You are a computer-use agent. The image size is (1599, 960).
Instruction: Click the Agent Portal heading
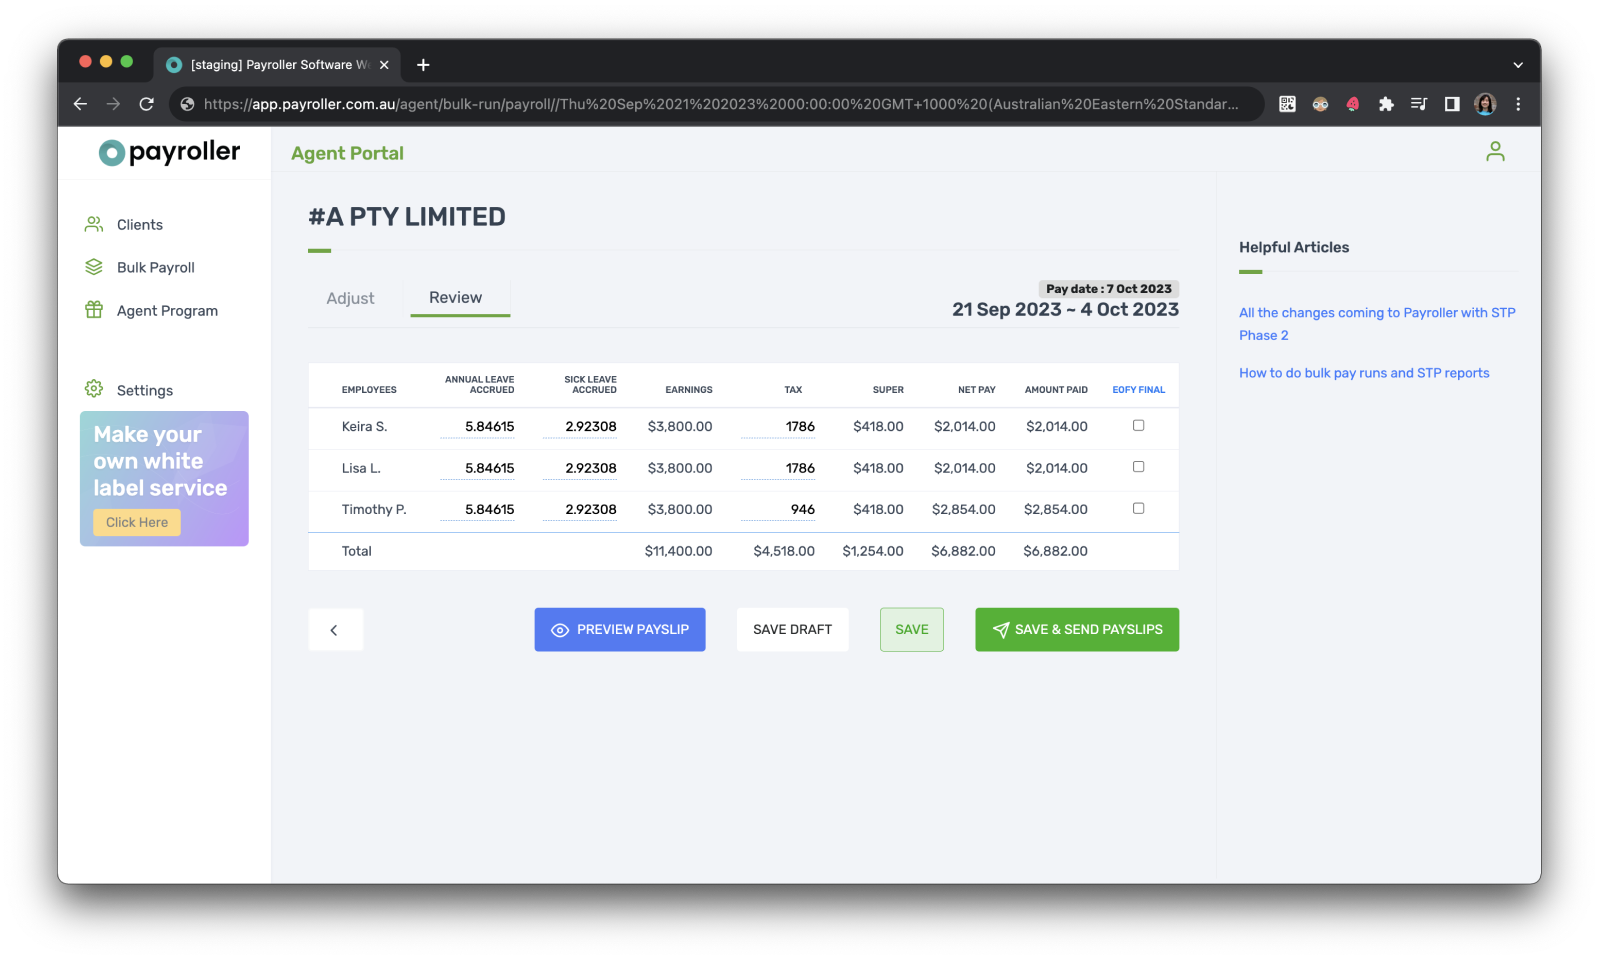[x=347, y=153]
